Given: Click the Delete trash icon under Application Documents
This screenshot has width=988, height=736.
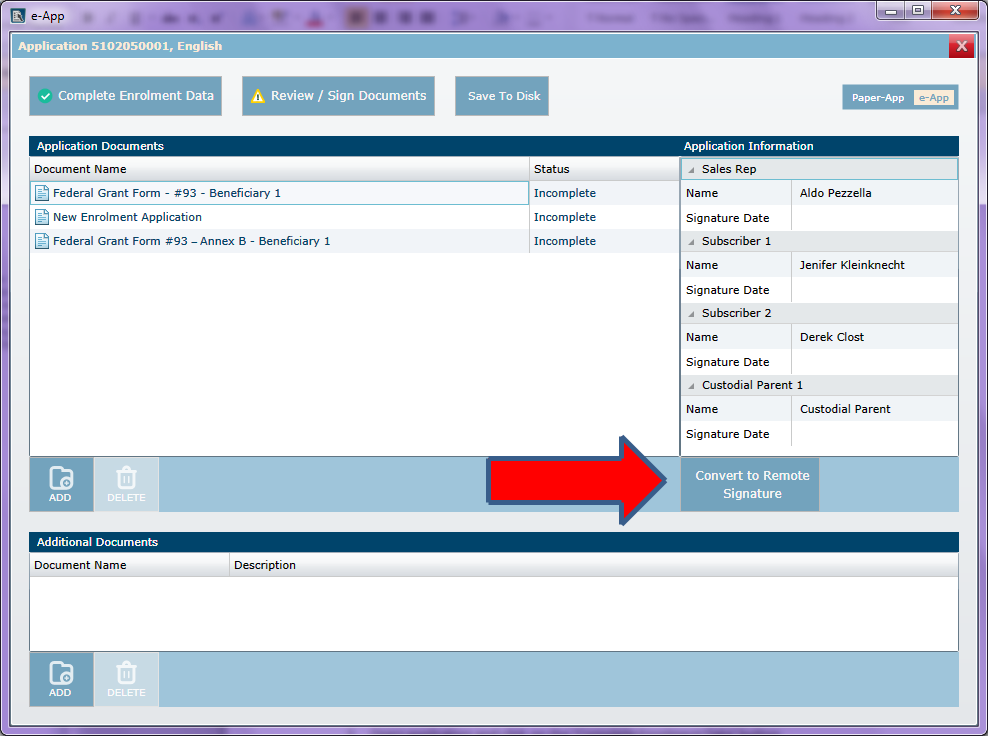Looking at the screenshot, I should click(126, 479).
